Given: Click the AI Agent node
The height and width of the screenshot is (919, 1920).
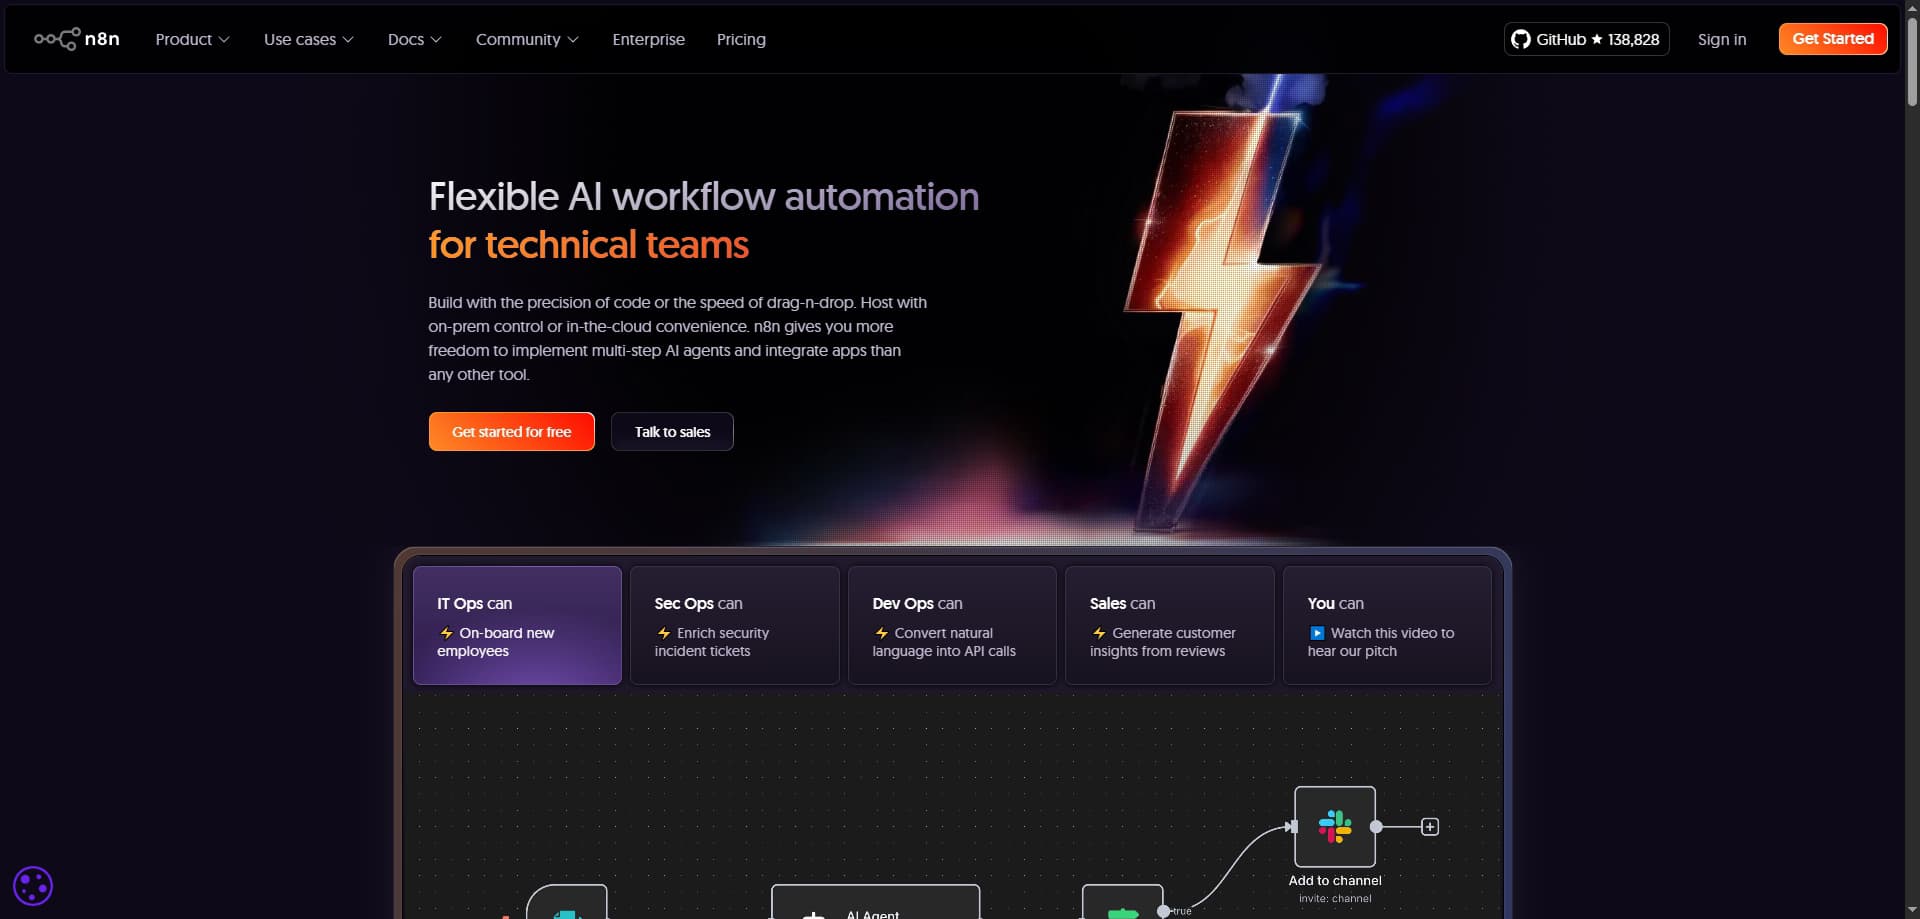Looking at the screenshot, I should tap(875, 901).
